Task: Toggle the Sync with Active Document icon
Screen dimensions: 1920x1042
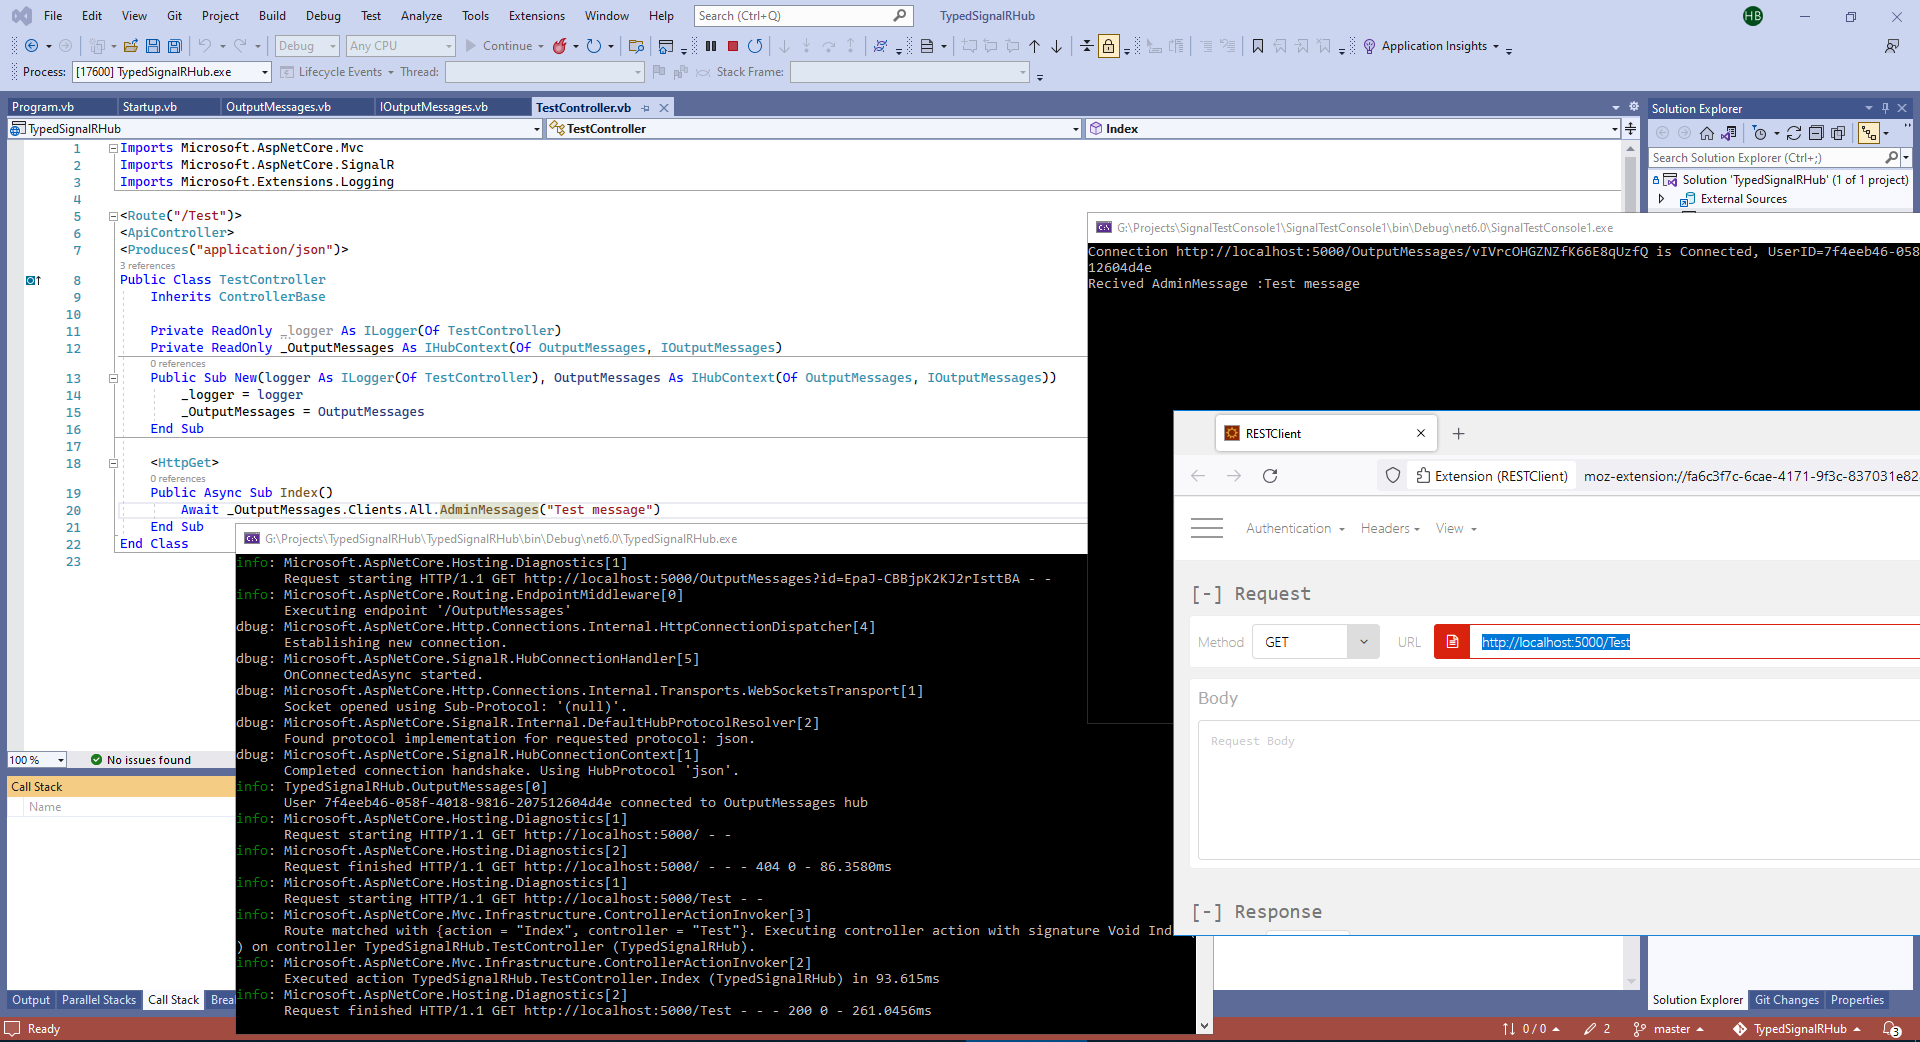Action: [x=1869, y=132]
